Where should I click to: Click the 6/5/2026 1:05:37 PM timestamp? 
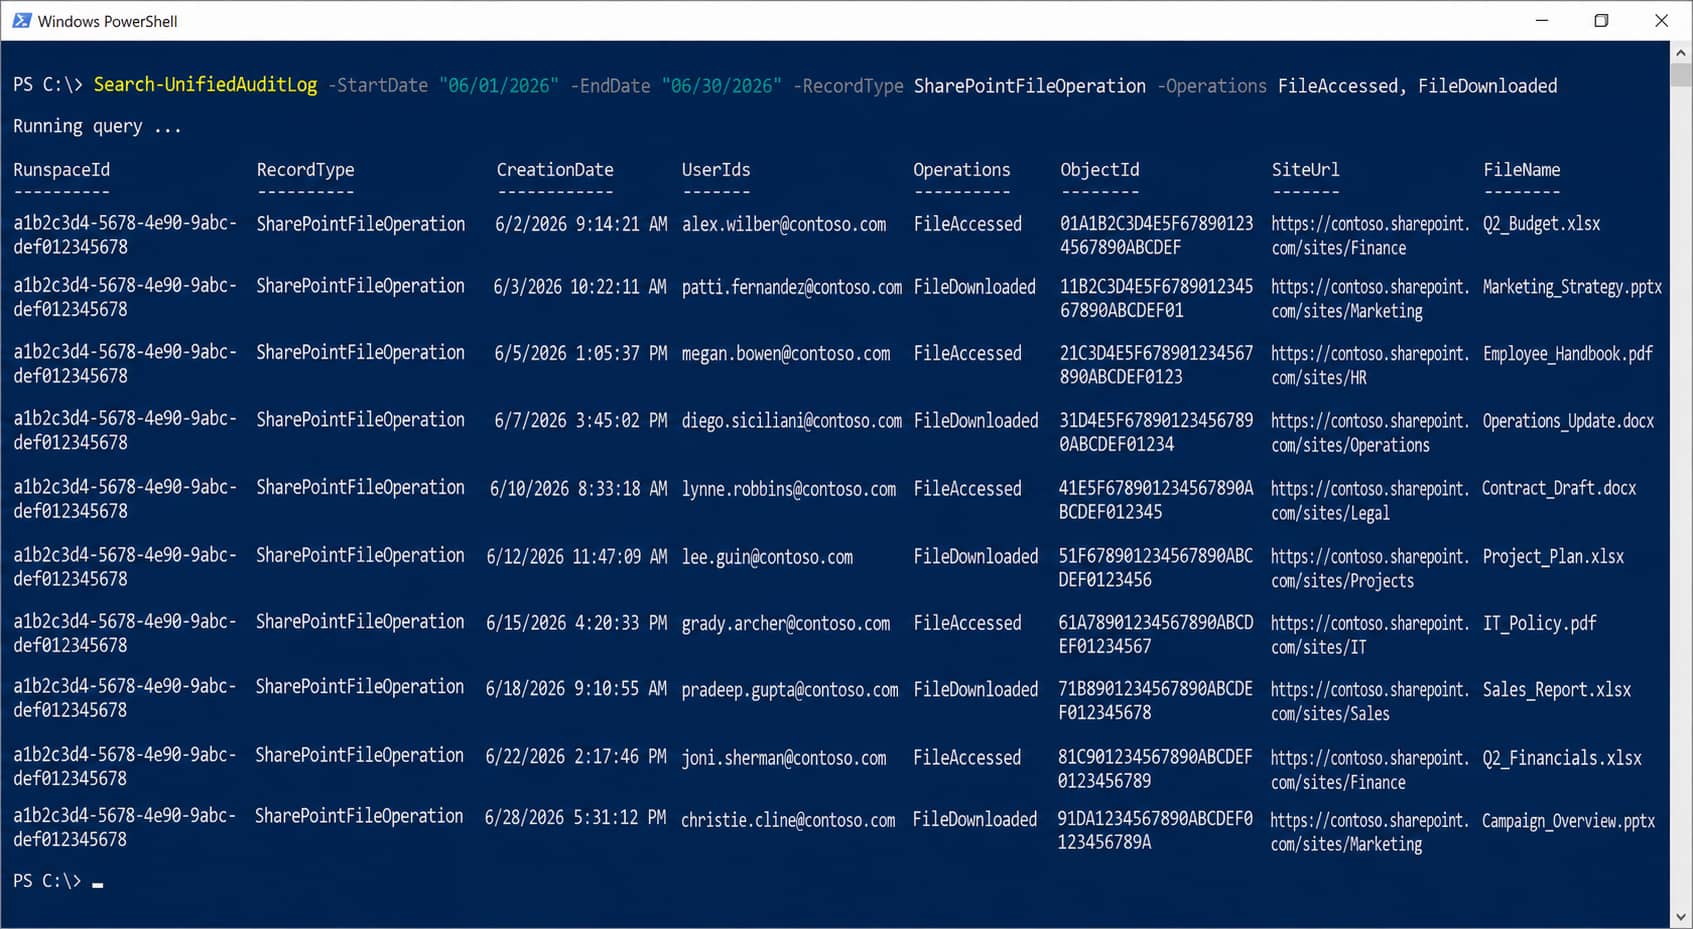pos(581,354)
